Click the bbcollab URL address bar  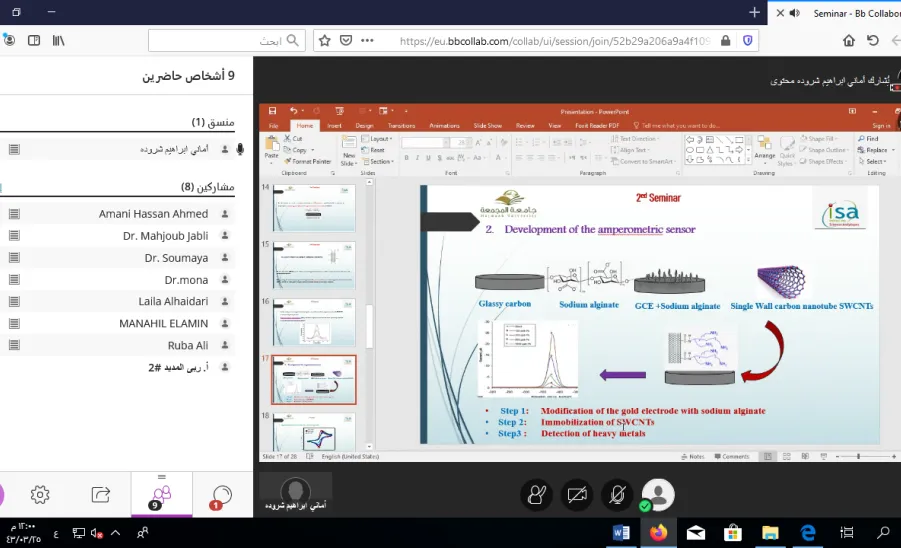click(x=555, y=41)
